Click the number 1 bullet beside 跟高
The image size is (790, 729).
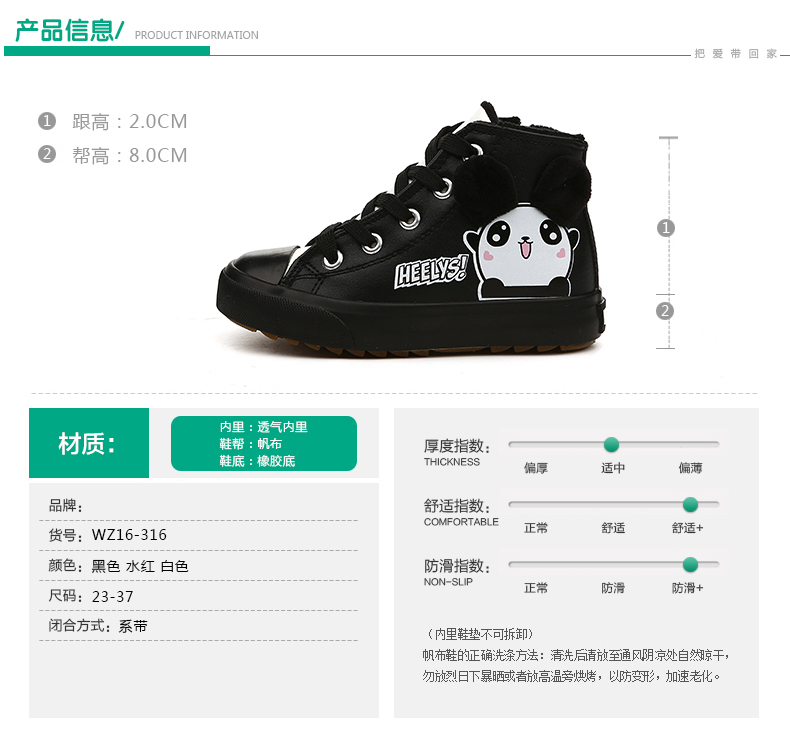click(47, 121)
